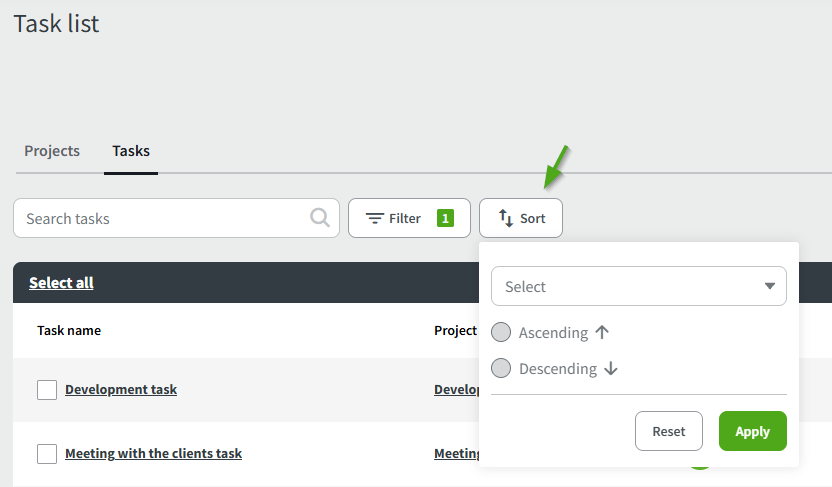Click the up arrow beside Ascending
The image size is (832, 487).
click(x=602, y=332)
